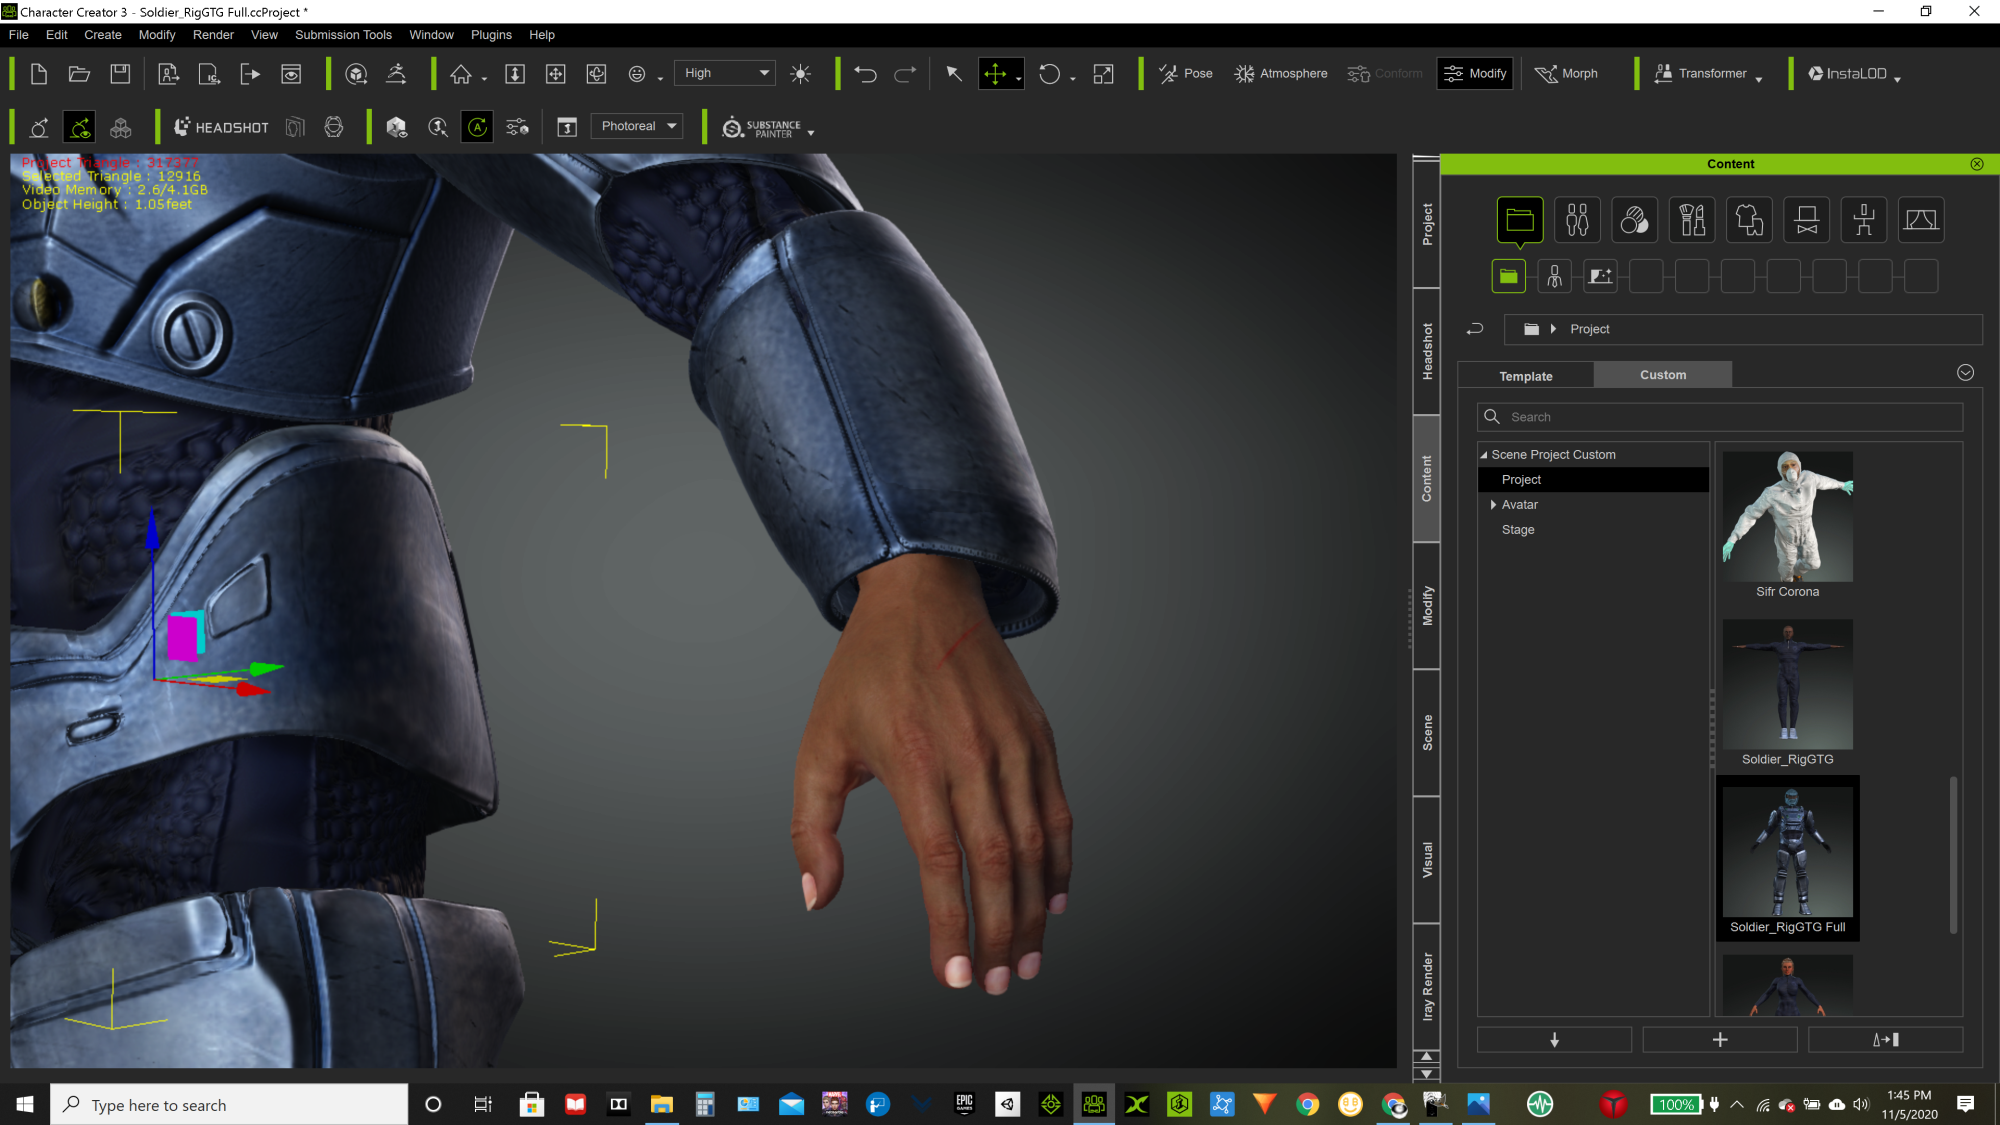Image resolution: width=2000 pixels, height=1125 pixels.
Task: Open the Submission Tools menu
Action: tap(343, 35)
